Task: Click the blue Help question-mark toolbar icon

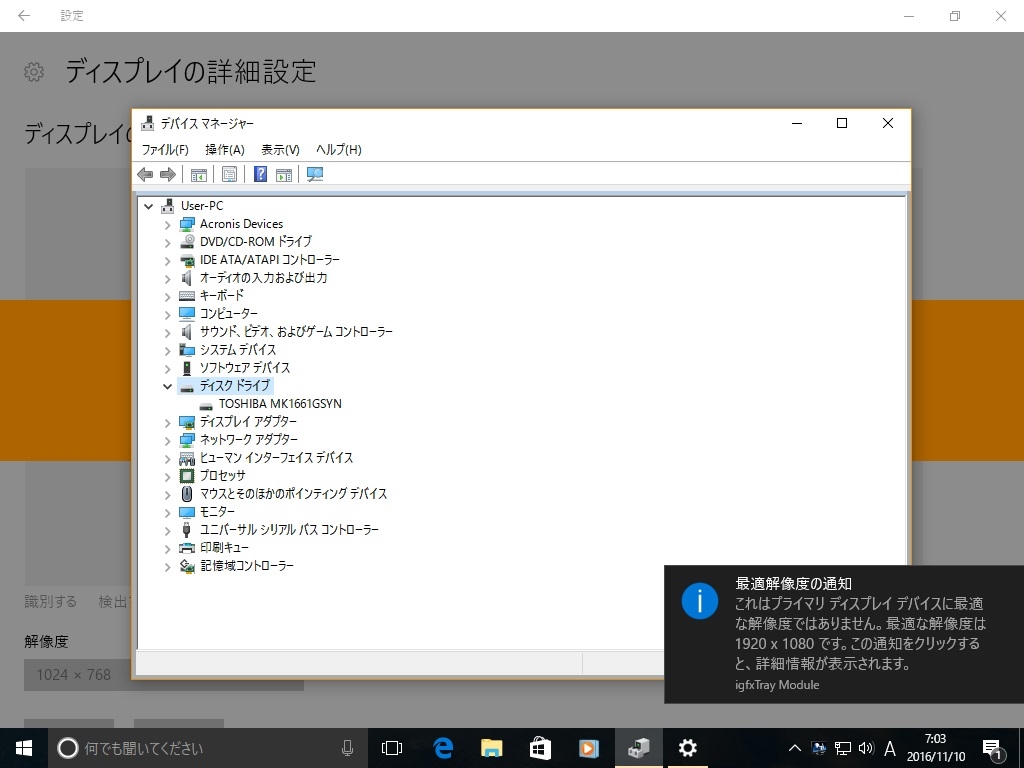Action: (260, 174)
